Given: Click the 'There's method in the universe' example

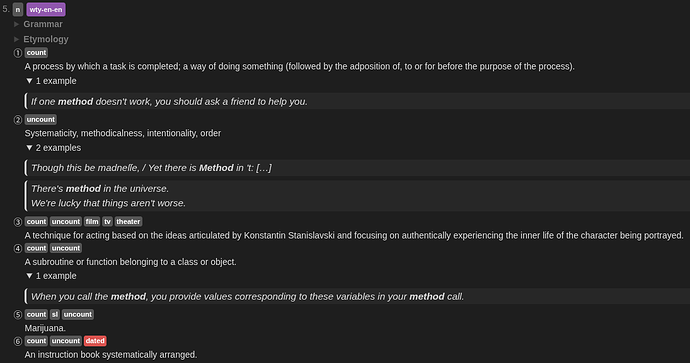Looking at the screenshot, I should (100, 189).
